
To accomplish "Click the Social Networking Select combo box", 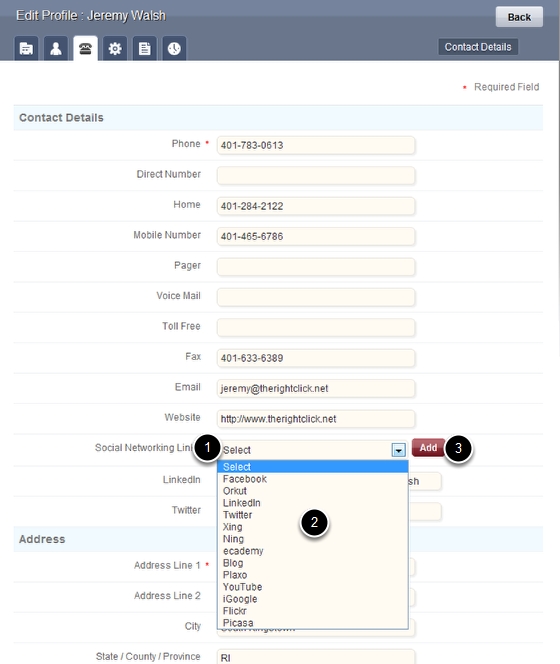I will point(313,450).
